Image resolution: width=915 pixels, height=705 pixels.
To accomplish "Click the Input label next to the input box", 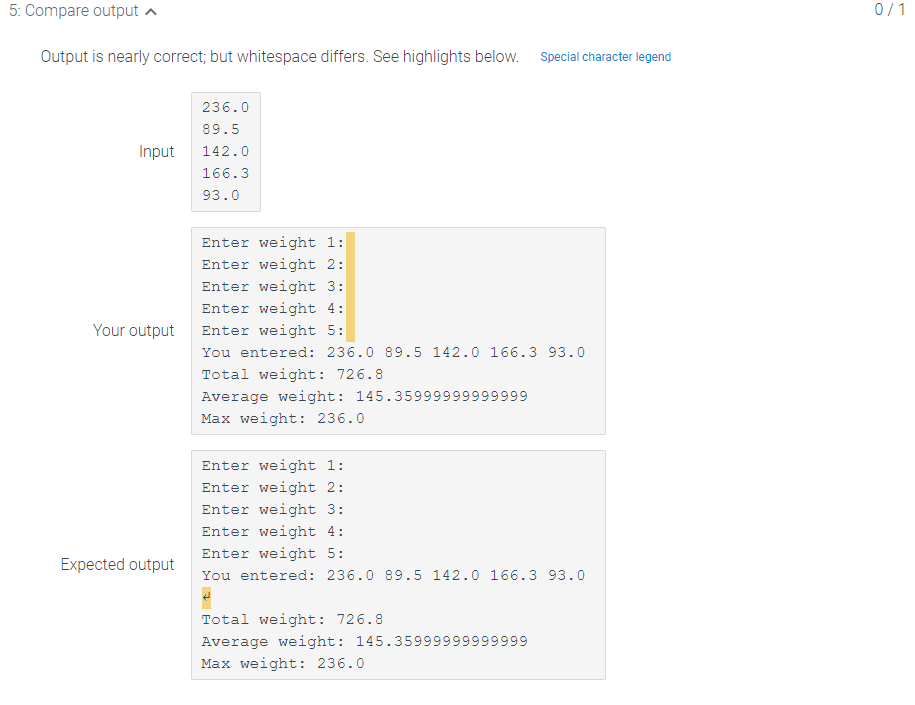I will (x=157, y=151).
